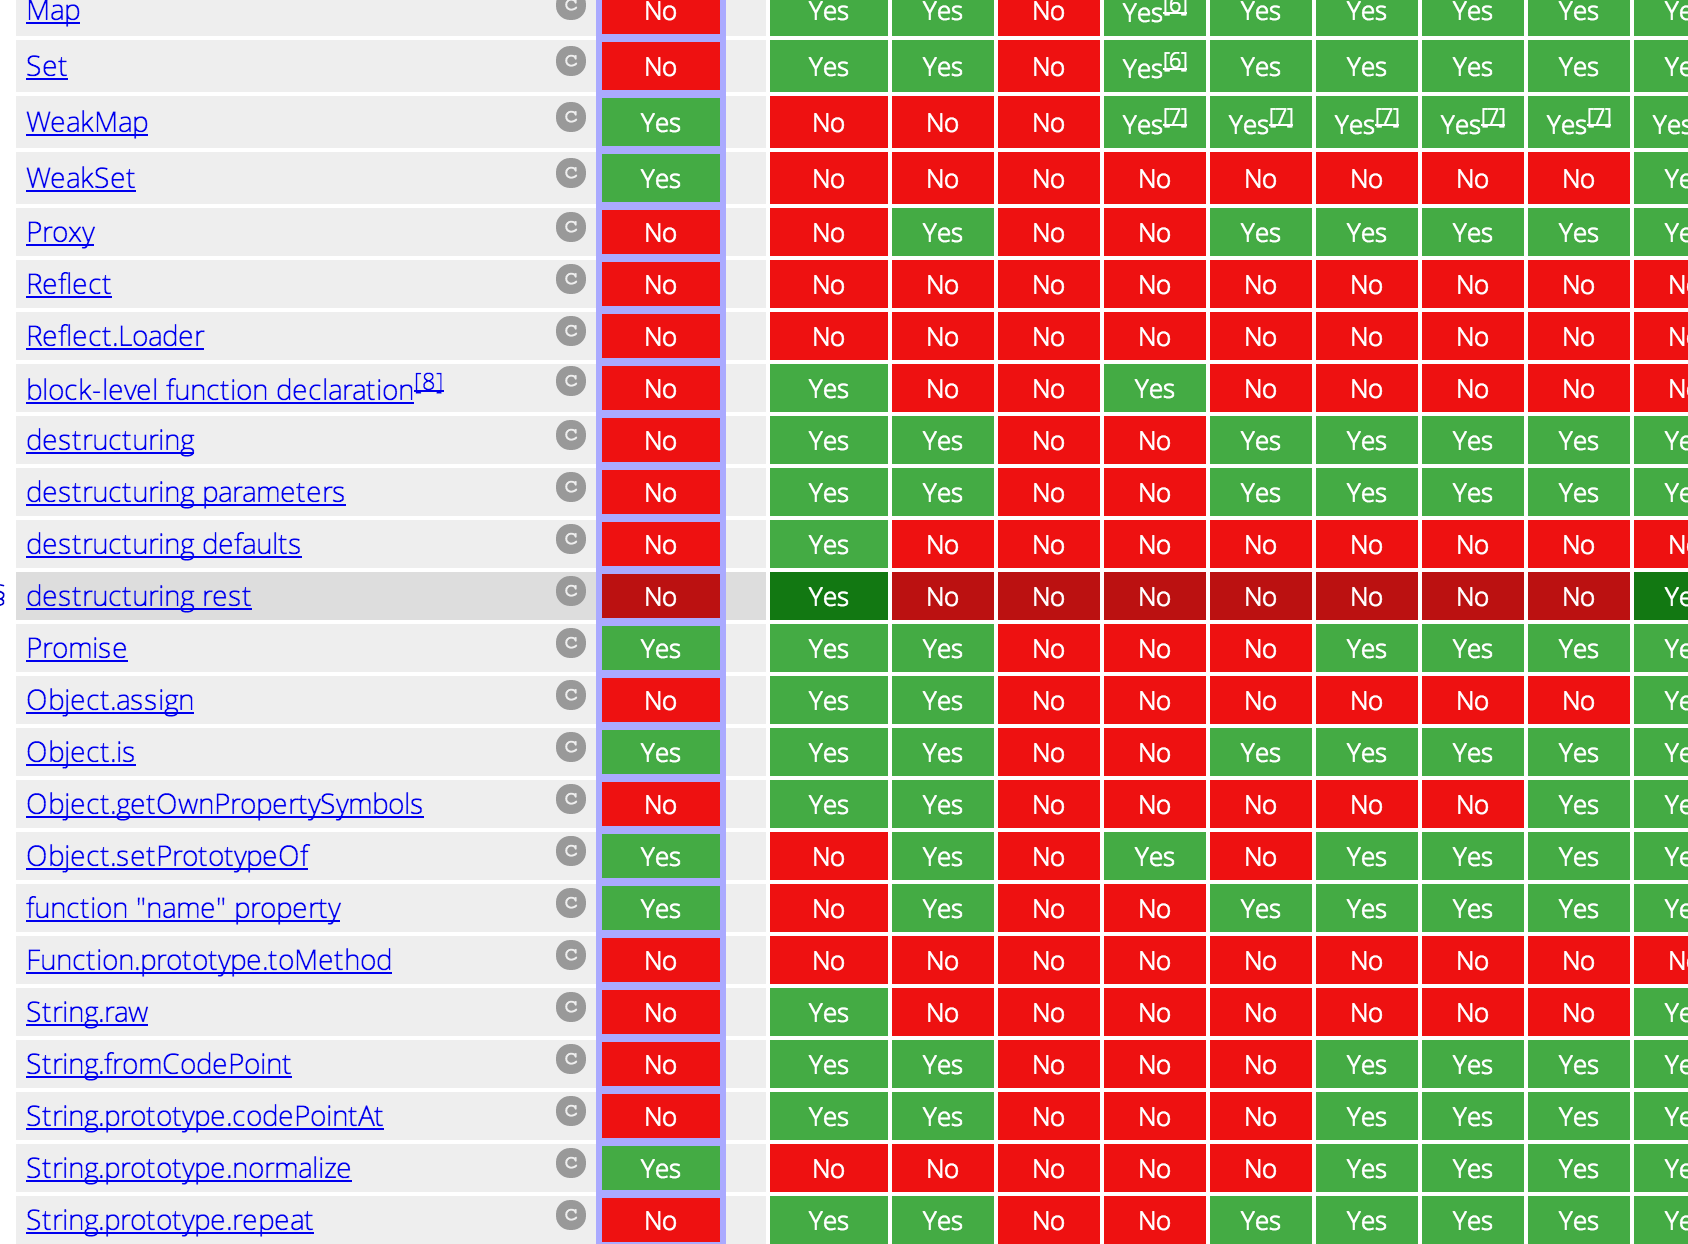
Task: Click the circled c icon beside Reflect.Loader
Action: click(x=570, y=331)
